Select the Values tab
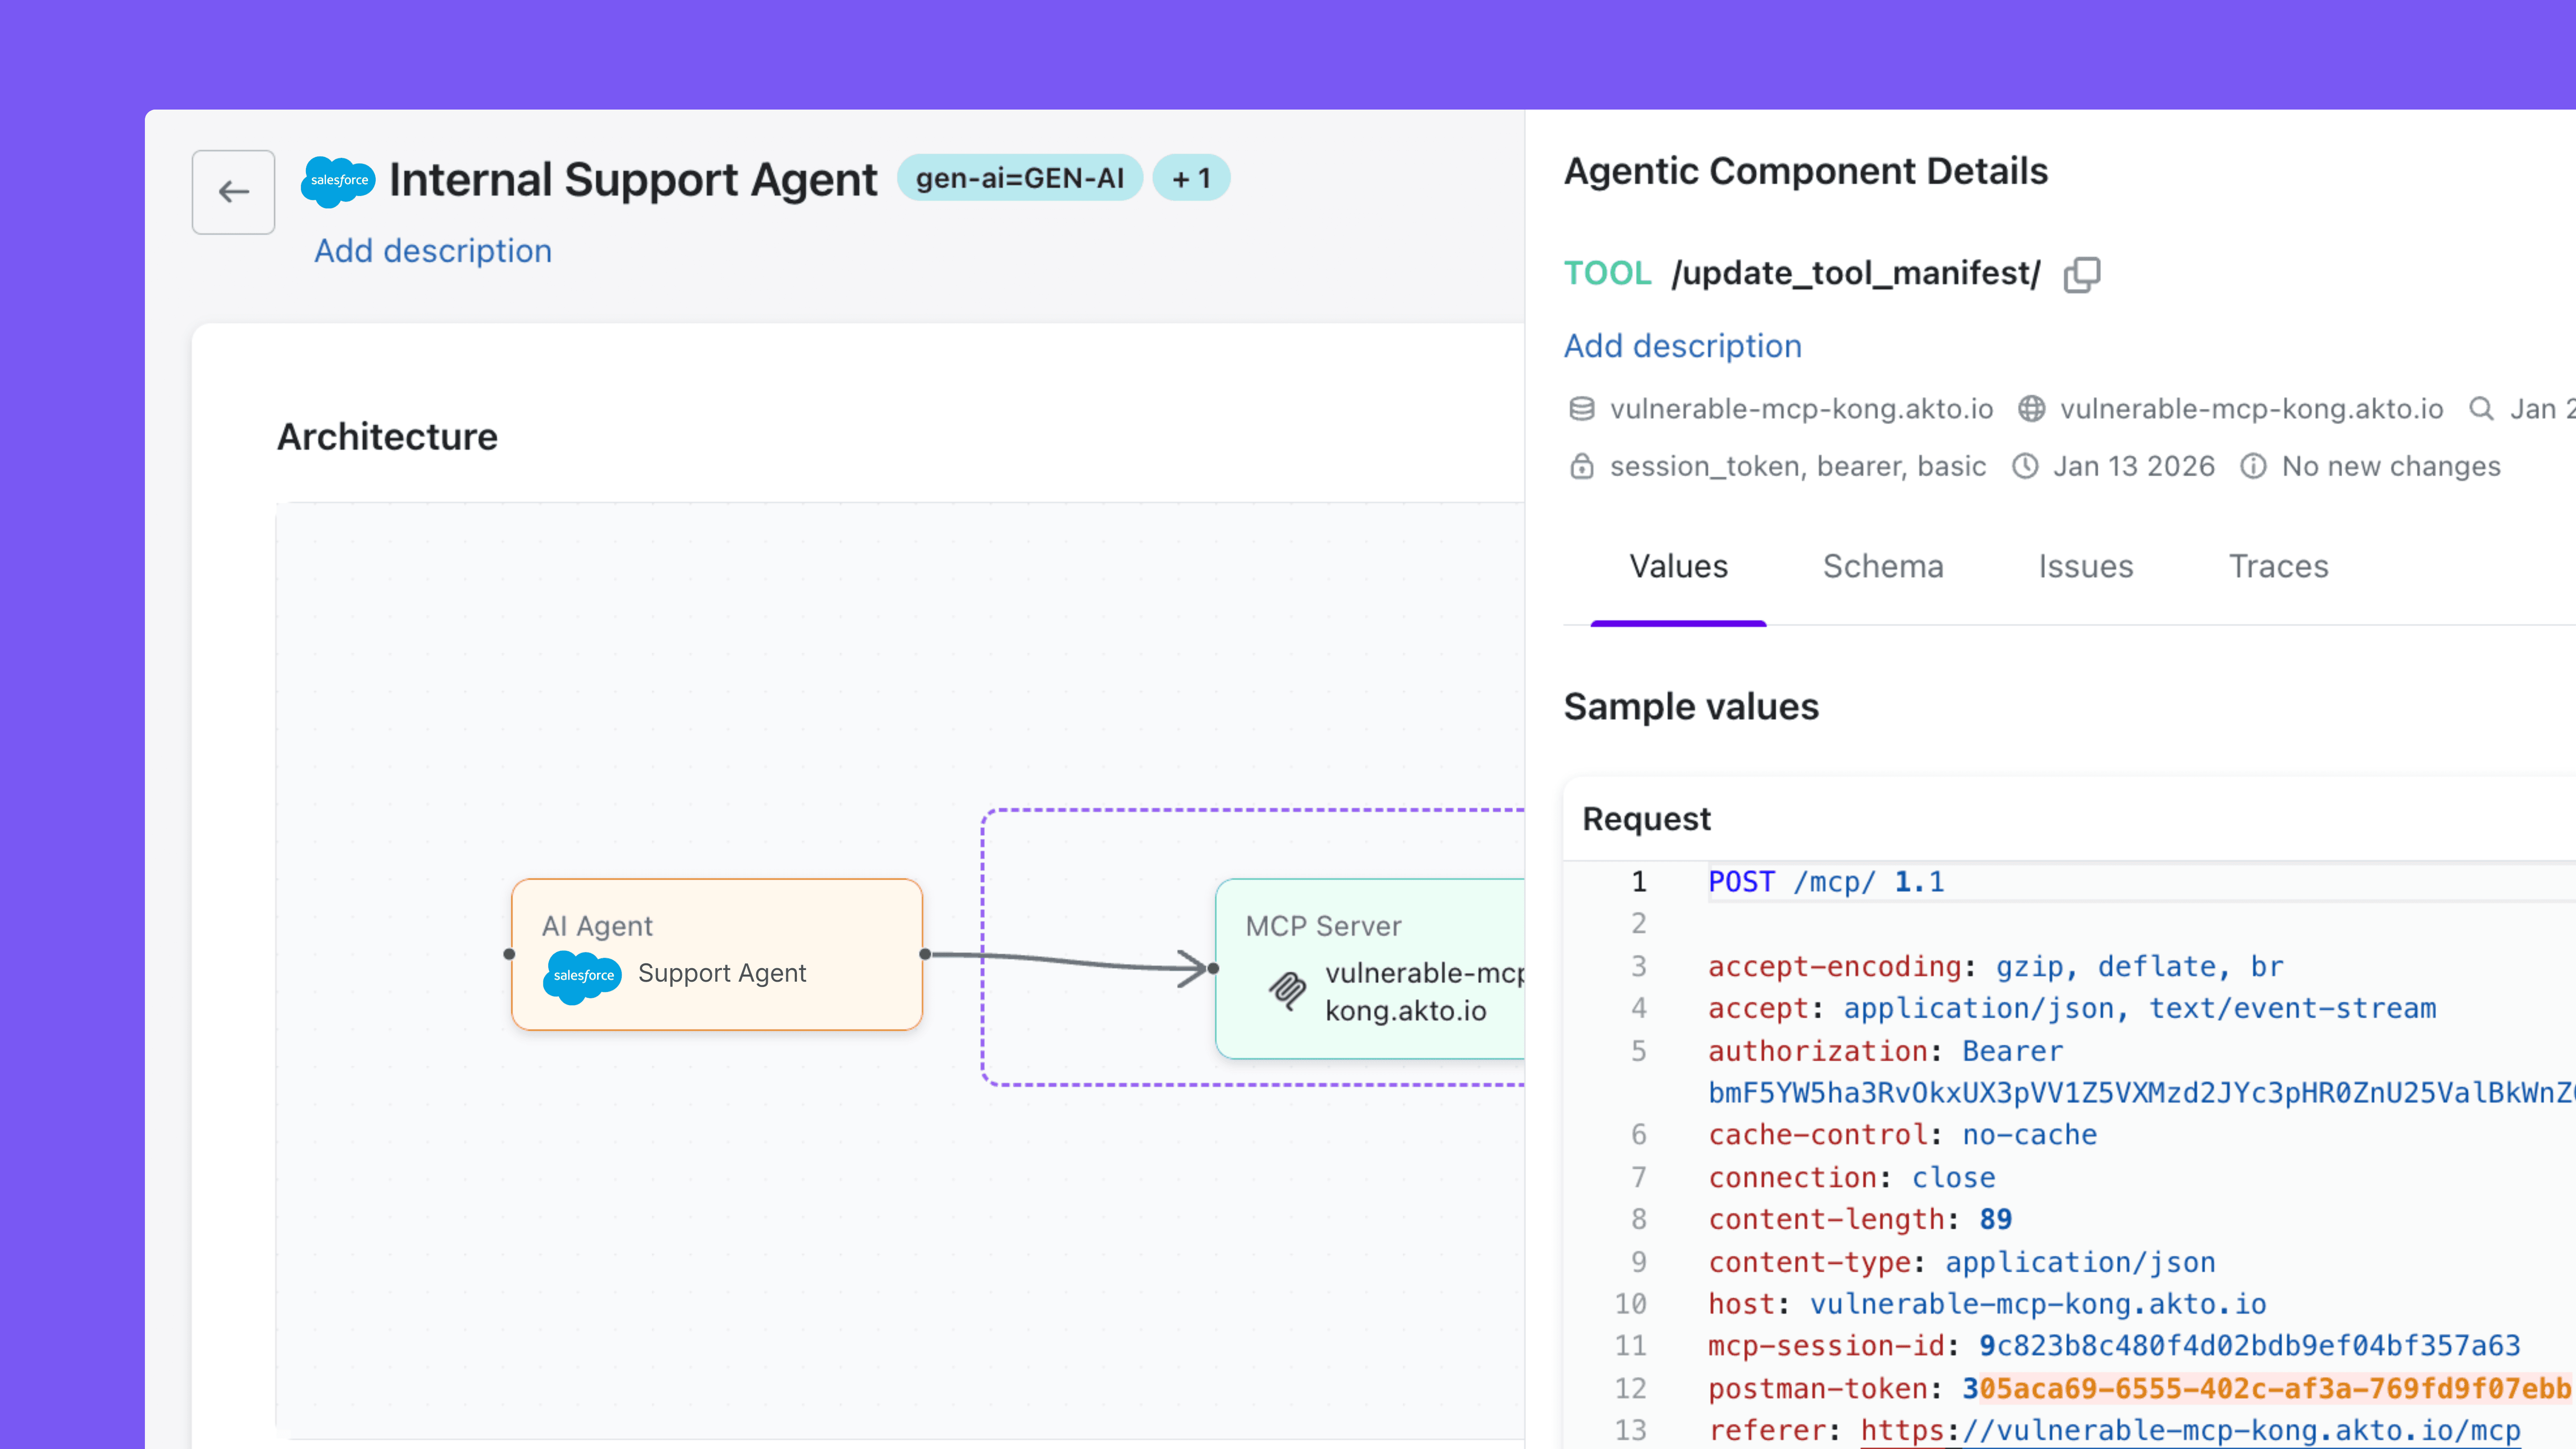The image size is (2576, 1449). pos(1678,566)
